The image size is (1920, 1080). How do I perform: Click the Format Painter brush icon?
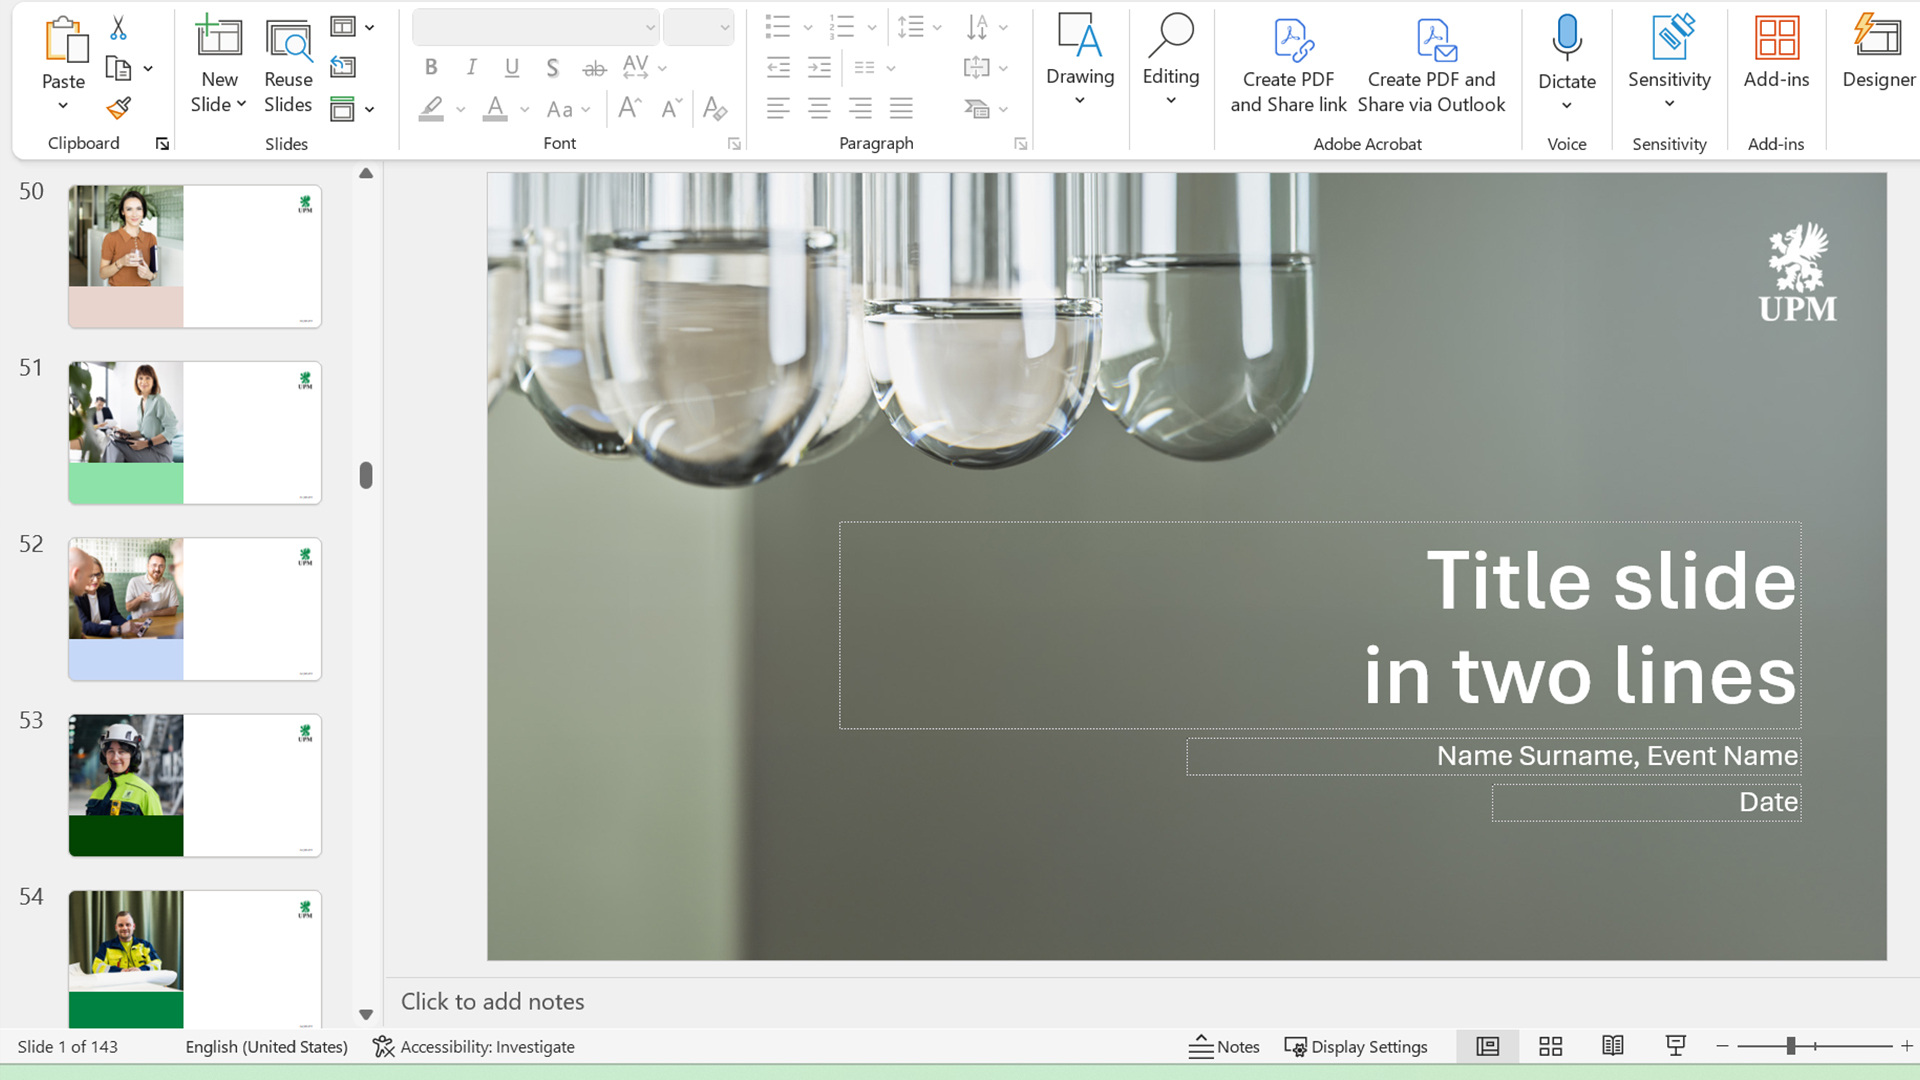coord(119,108)
